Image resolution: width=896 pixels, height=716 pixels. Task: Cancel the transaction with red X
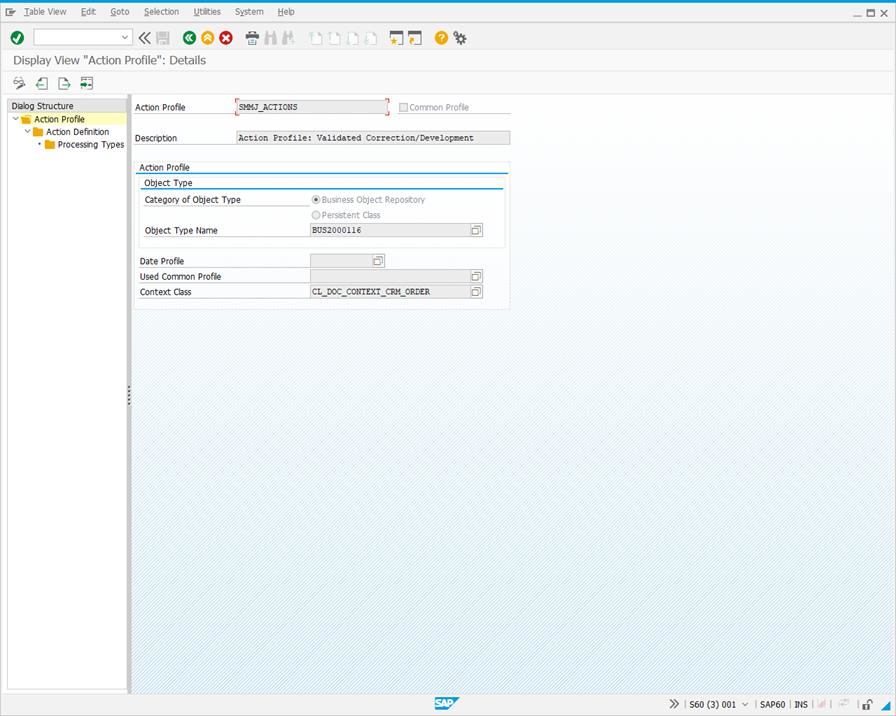[x=225, y=37]
